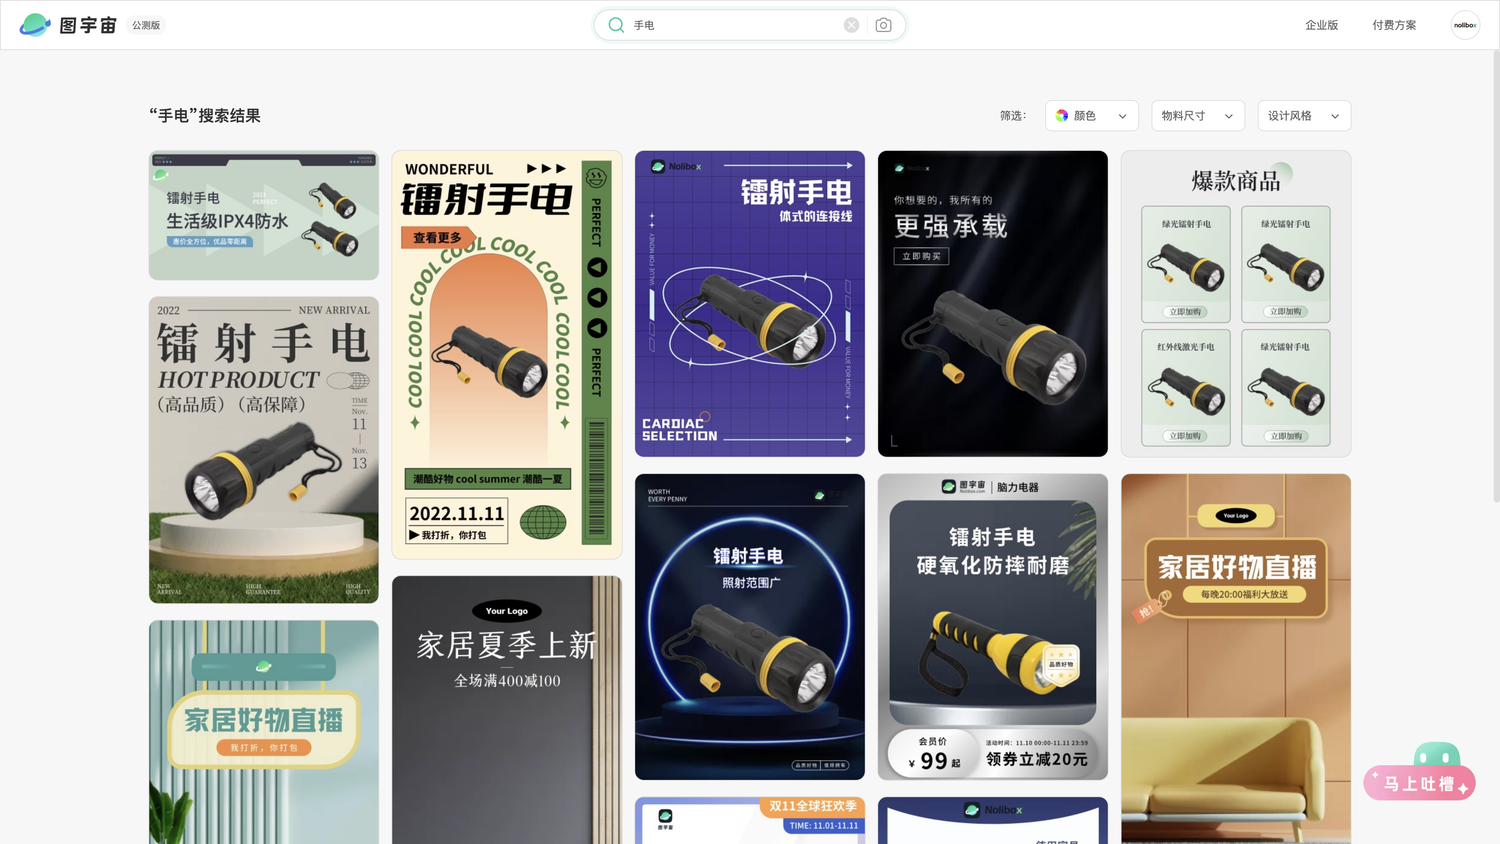
Task: Open the WONDERFUL 镭射手电 poster template
Action: point(507,355)
